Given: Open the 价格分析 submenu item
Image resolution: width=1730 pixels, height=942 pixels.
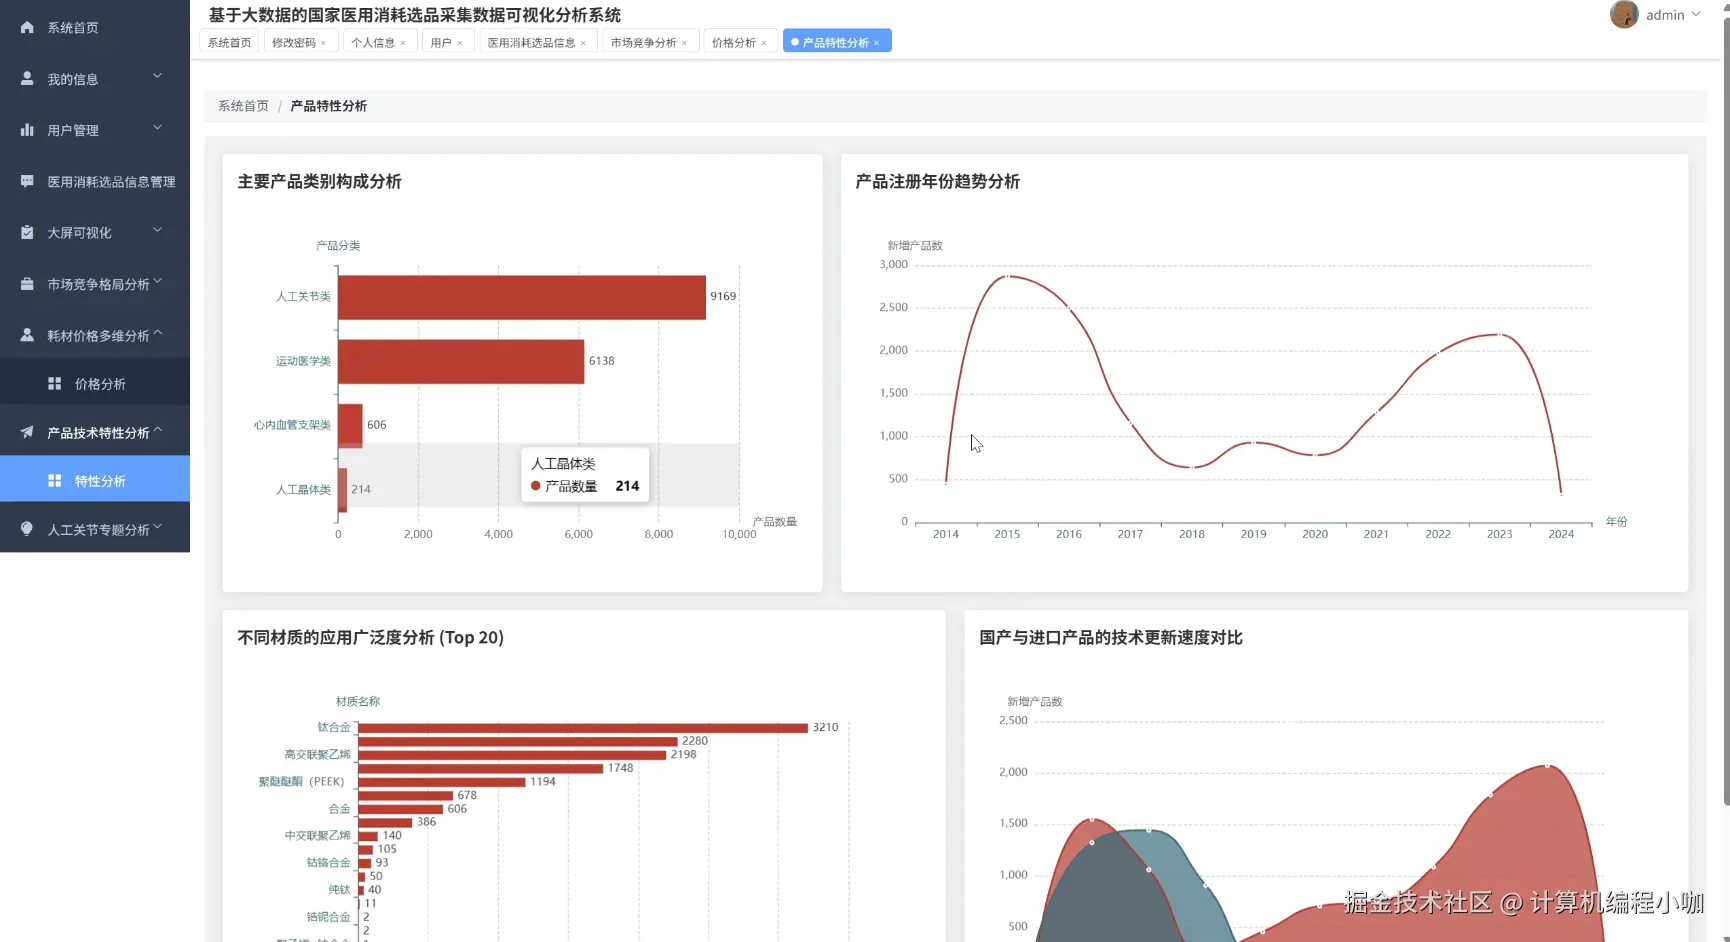Looking at the screenshot, I should click(95, 383).
